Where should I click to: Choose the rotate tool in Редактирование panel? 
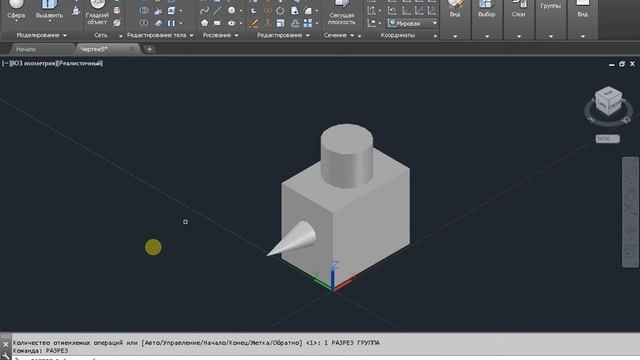click(280, 11)
